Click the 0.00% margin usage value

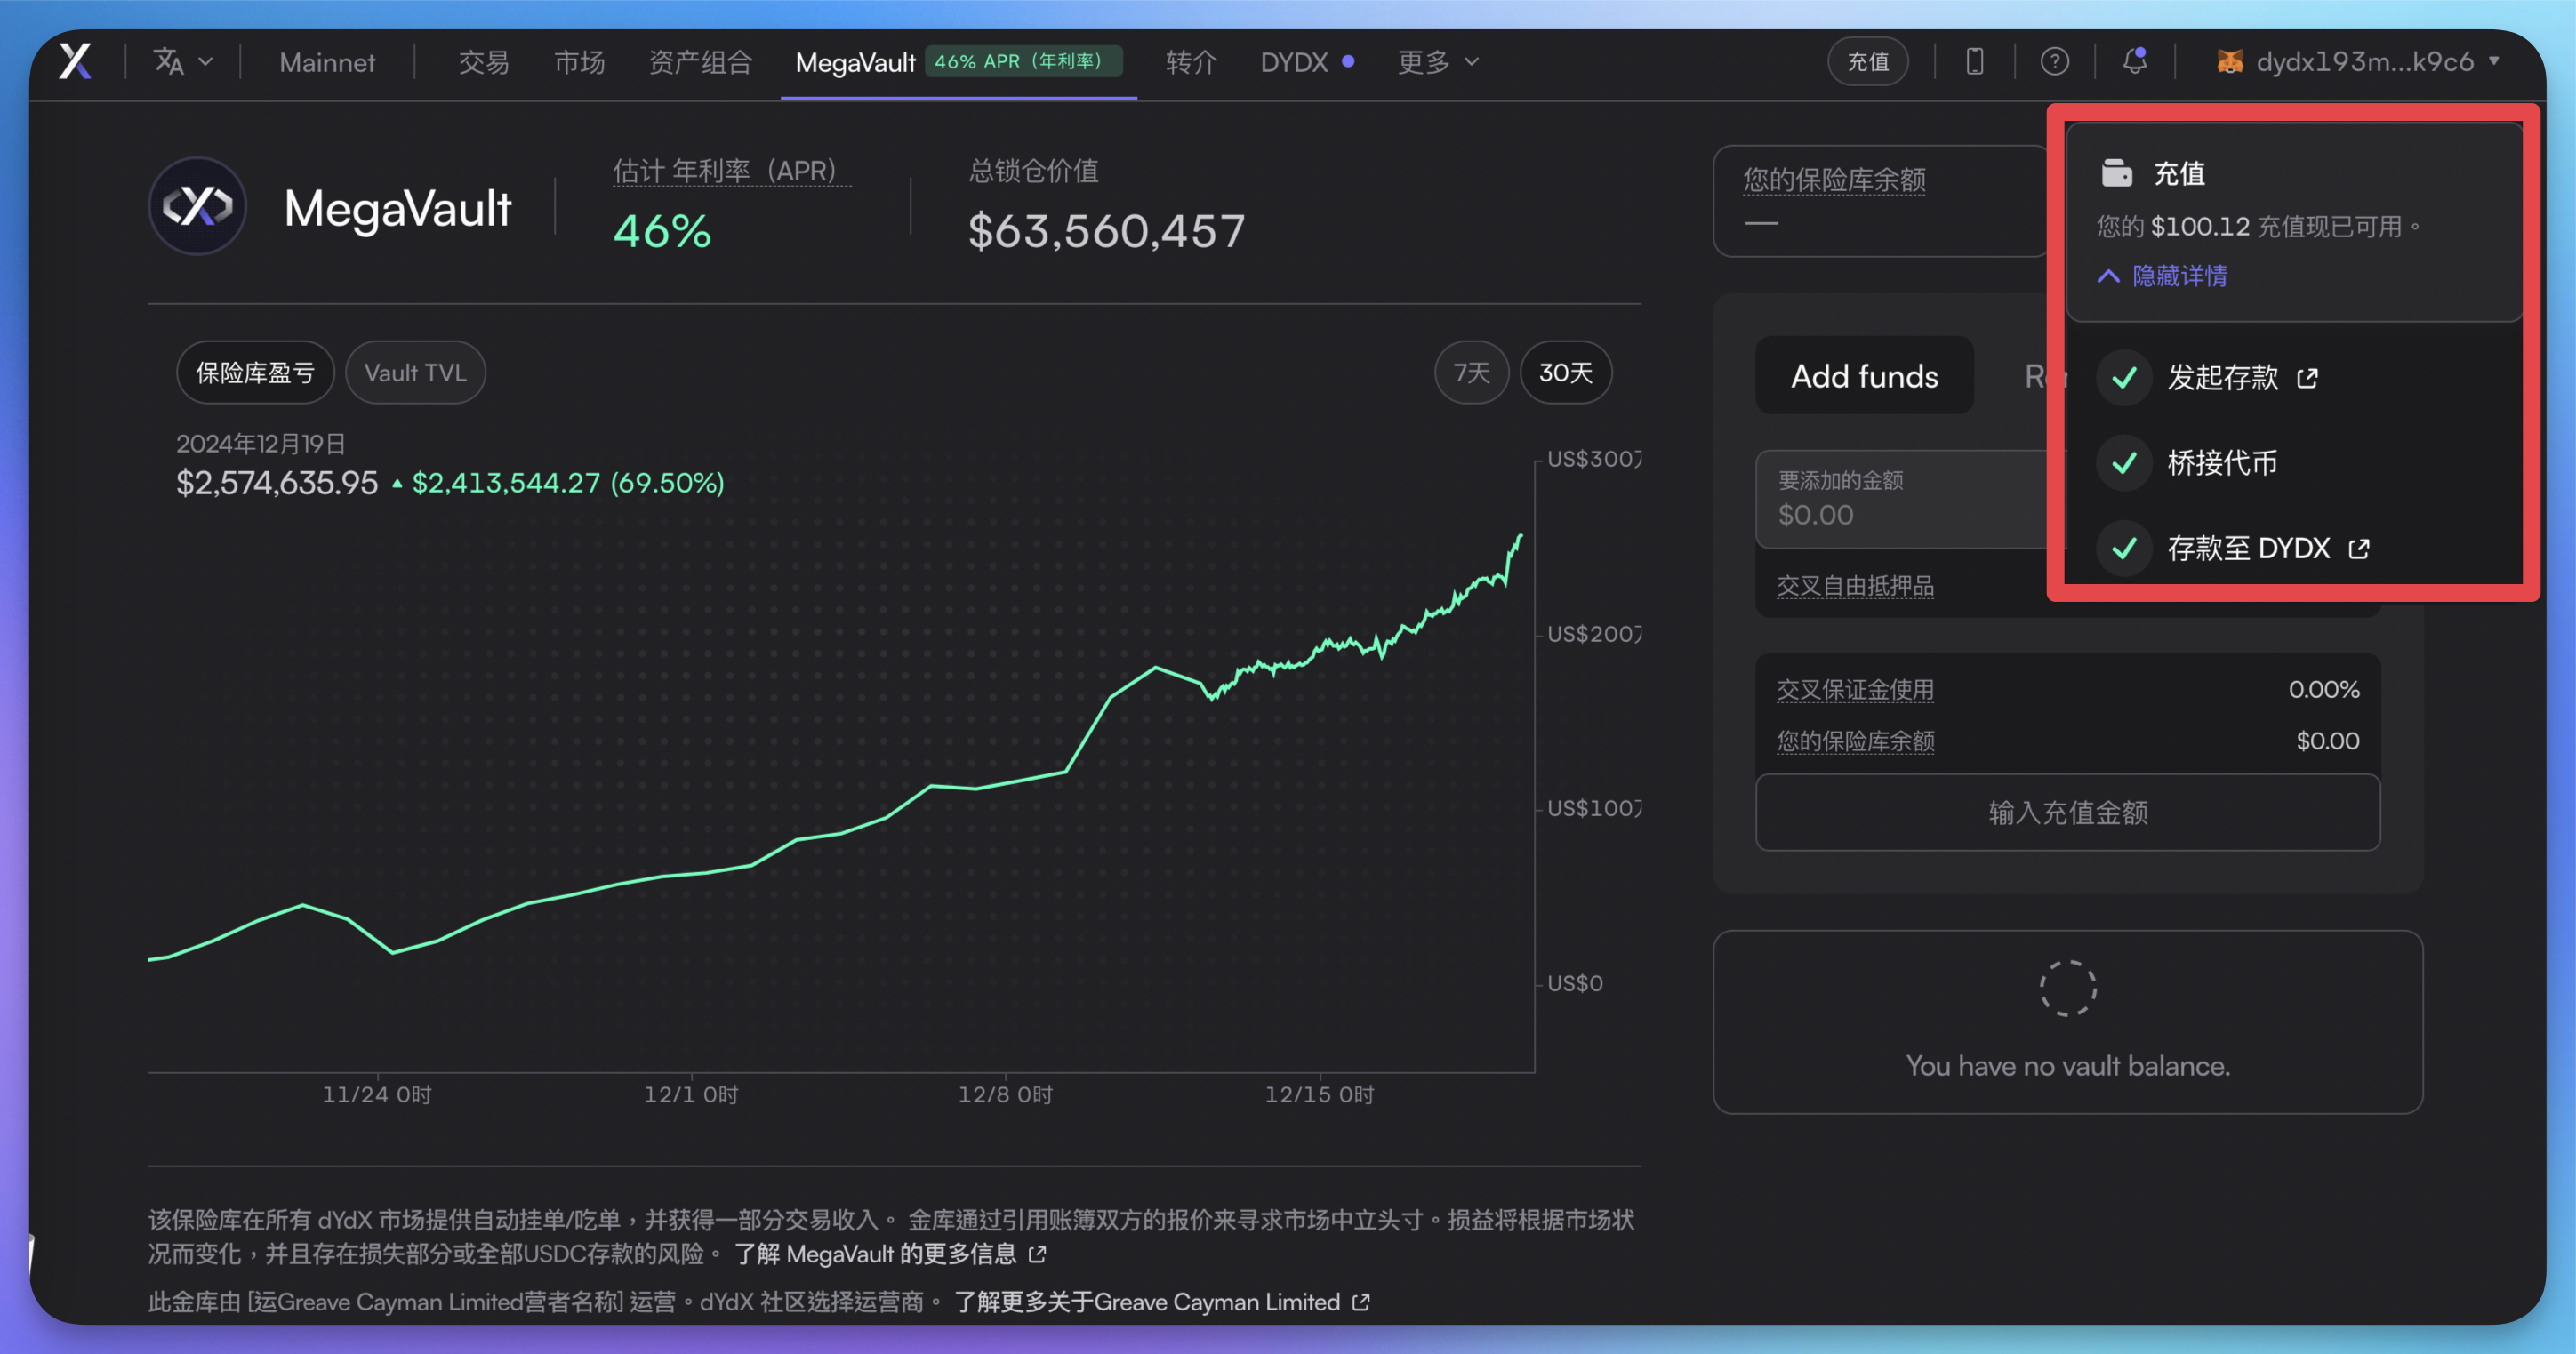pos(2324,689)
